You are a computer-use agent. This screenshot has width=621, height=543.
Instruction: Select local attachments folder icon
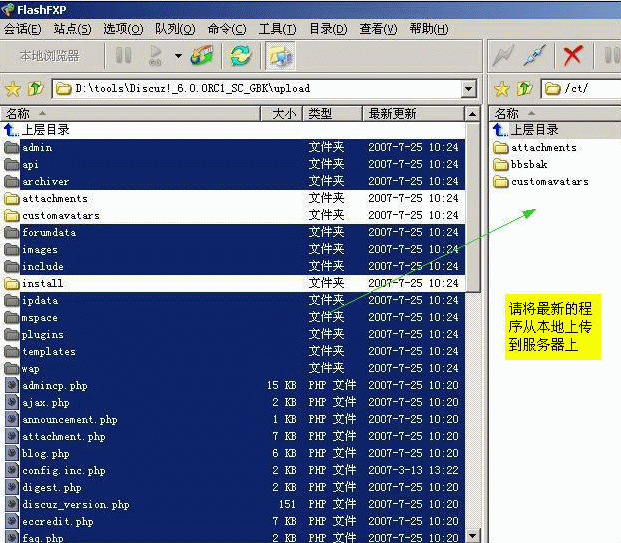pos(11,198)
